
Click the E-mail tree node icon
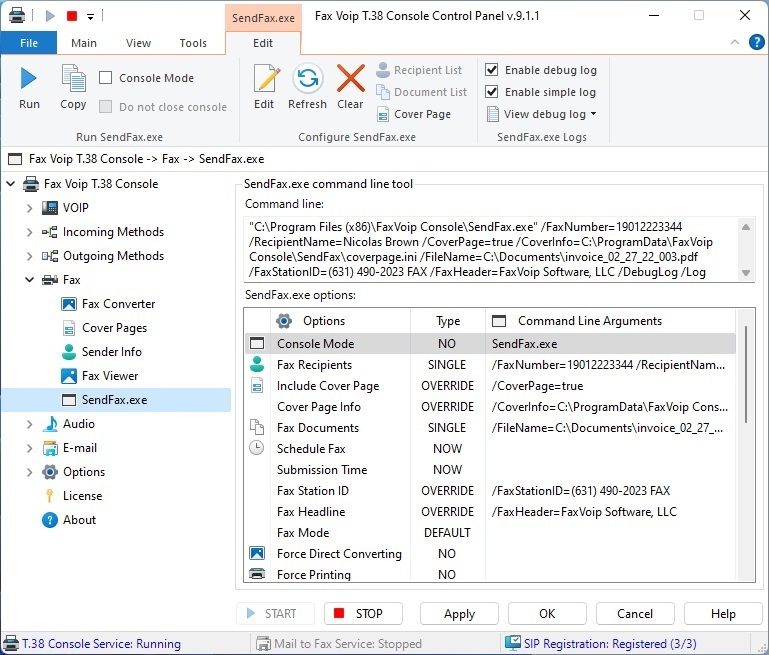[50, 448]
